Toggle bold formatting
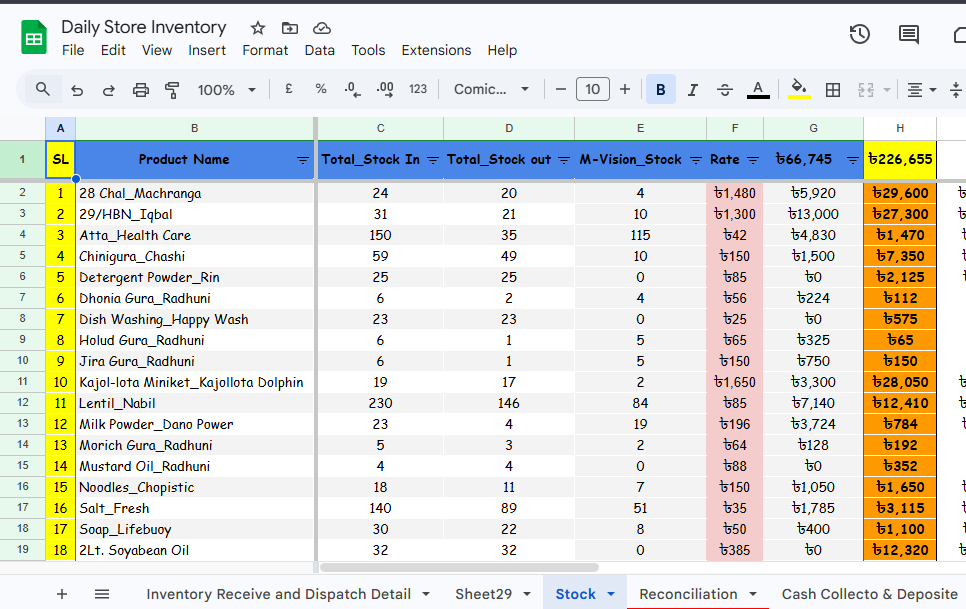The height and width of the screenshot is (609, 966). [660, 90]
